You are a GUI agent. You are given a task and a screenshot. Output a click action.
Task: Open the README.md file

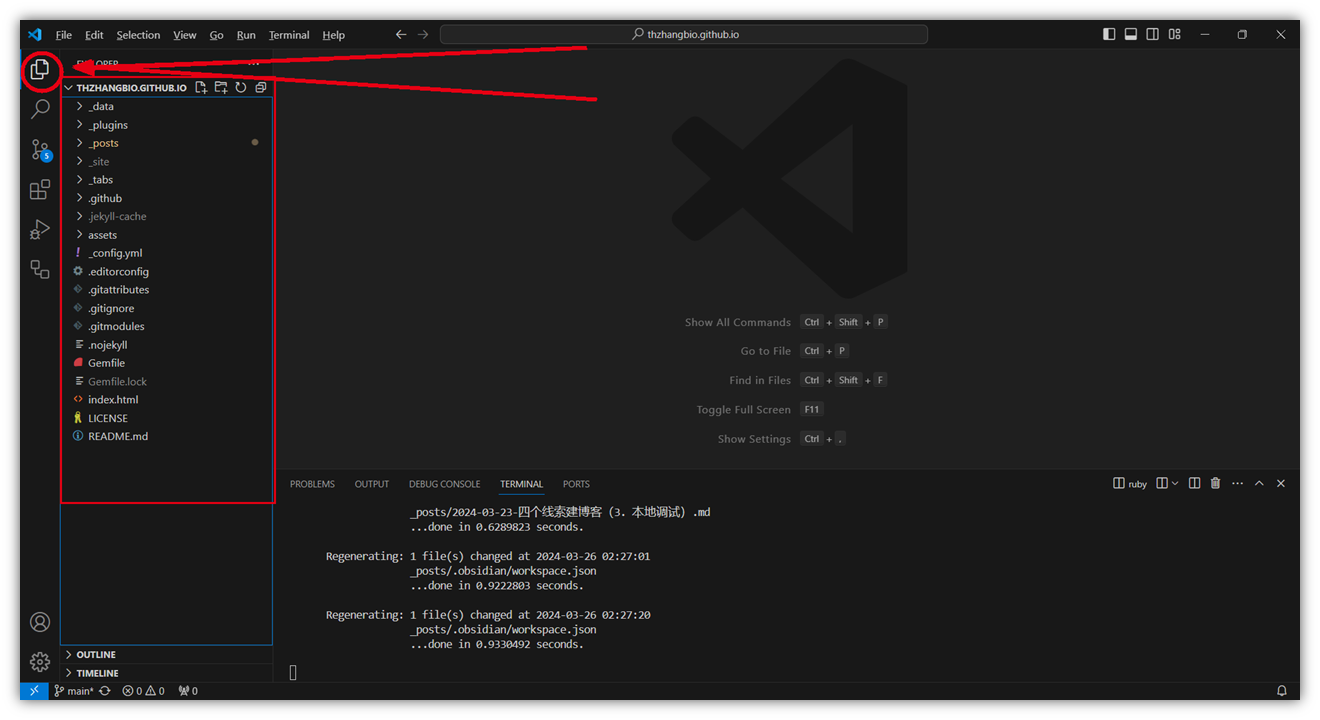point(167,436)
